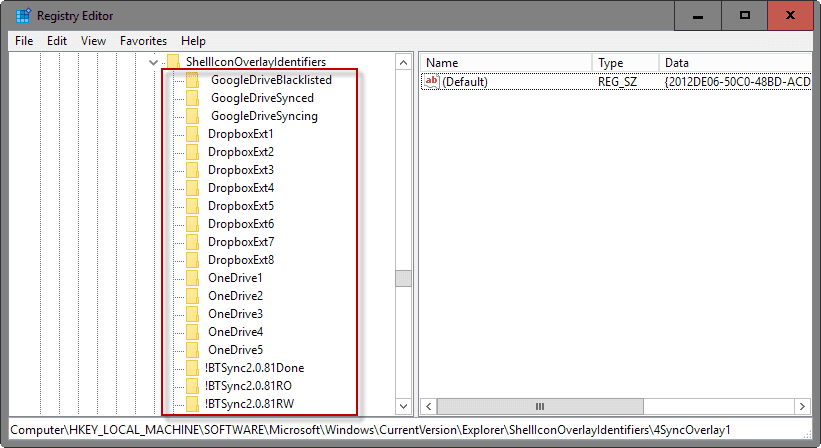The image size is (821, 448).
Task: Click the GoogleDriveBlacklisted folder icon
Action: (192, 80)
